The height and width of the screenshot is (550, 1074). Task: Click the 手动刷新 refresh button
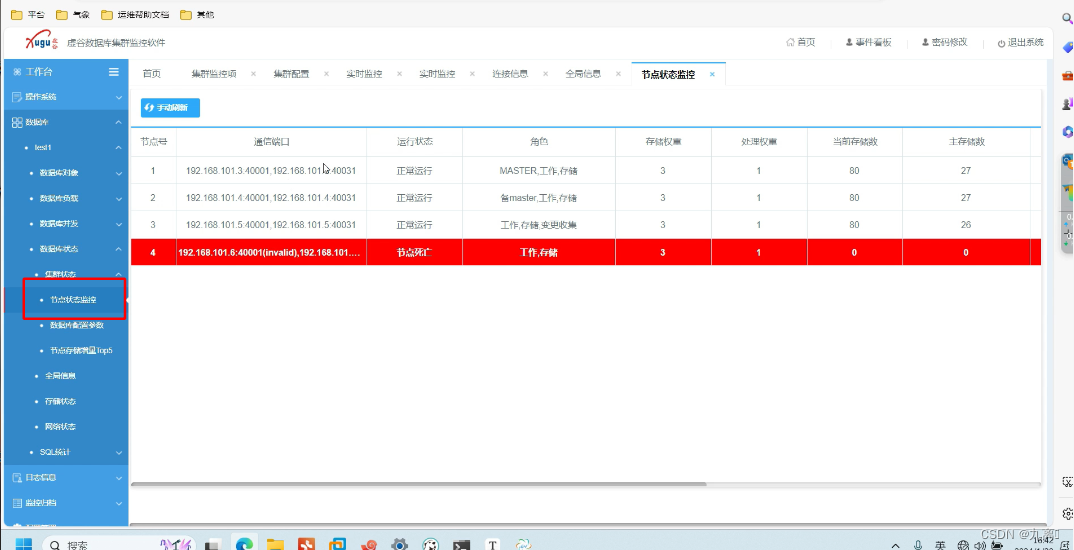coord(171,108)
